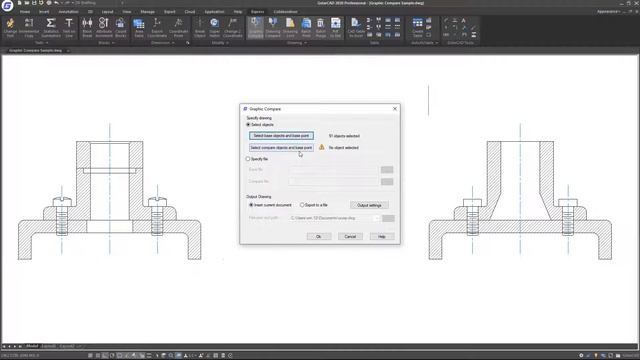This screenshot has width=640, height=360.
Task: Switch to the Home ribbon tab
Action: (24, 12)
